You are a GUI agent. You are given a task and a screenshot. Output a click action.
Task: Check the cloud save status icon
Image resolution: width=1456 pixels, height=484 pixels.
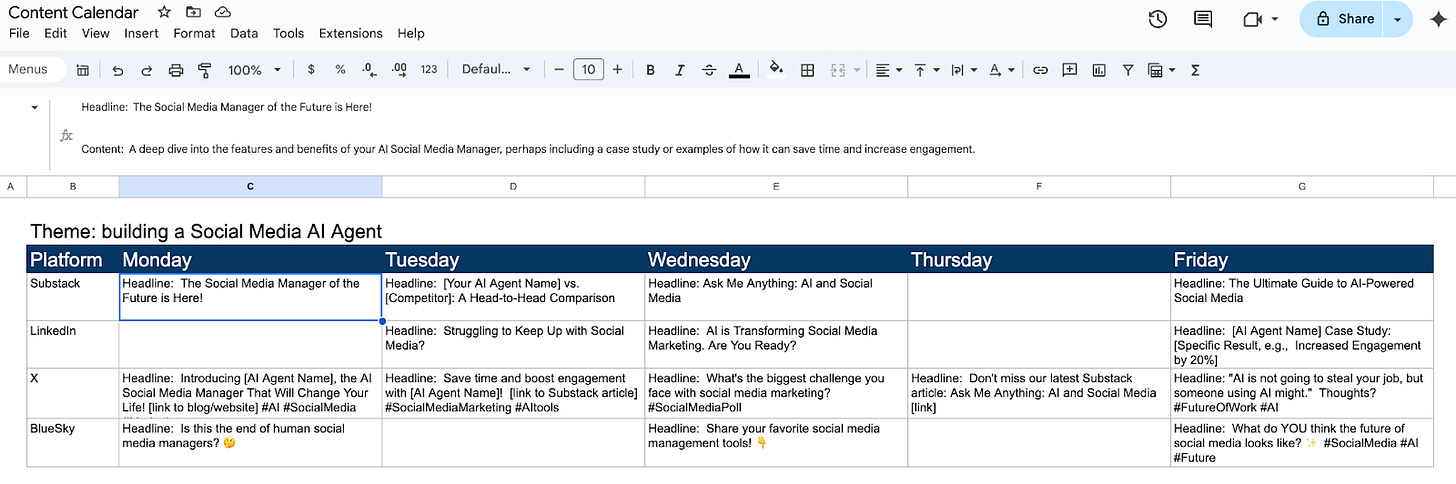222,12
